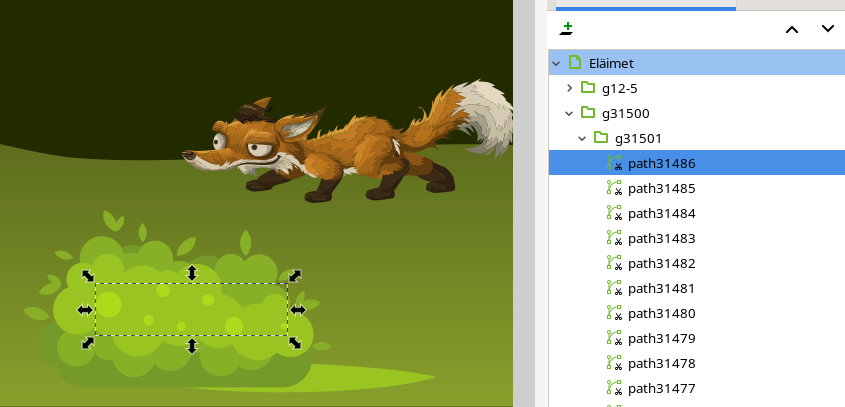
Task: Select path31485 in the objects list
Action: (x=697, y=188)
